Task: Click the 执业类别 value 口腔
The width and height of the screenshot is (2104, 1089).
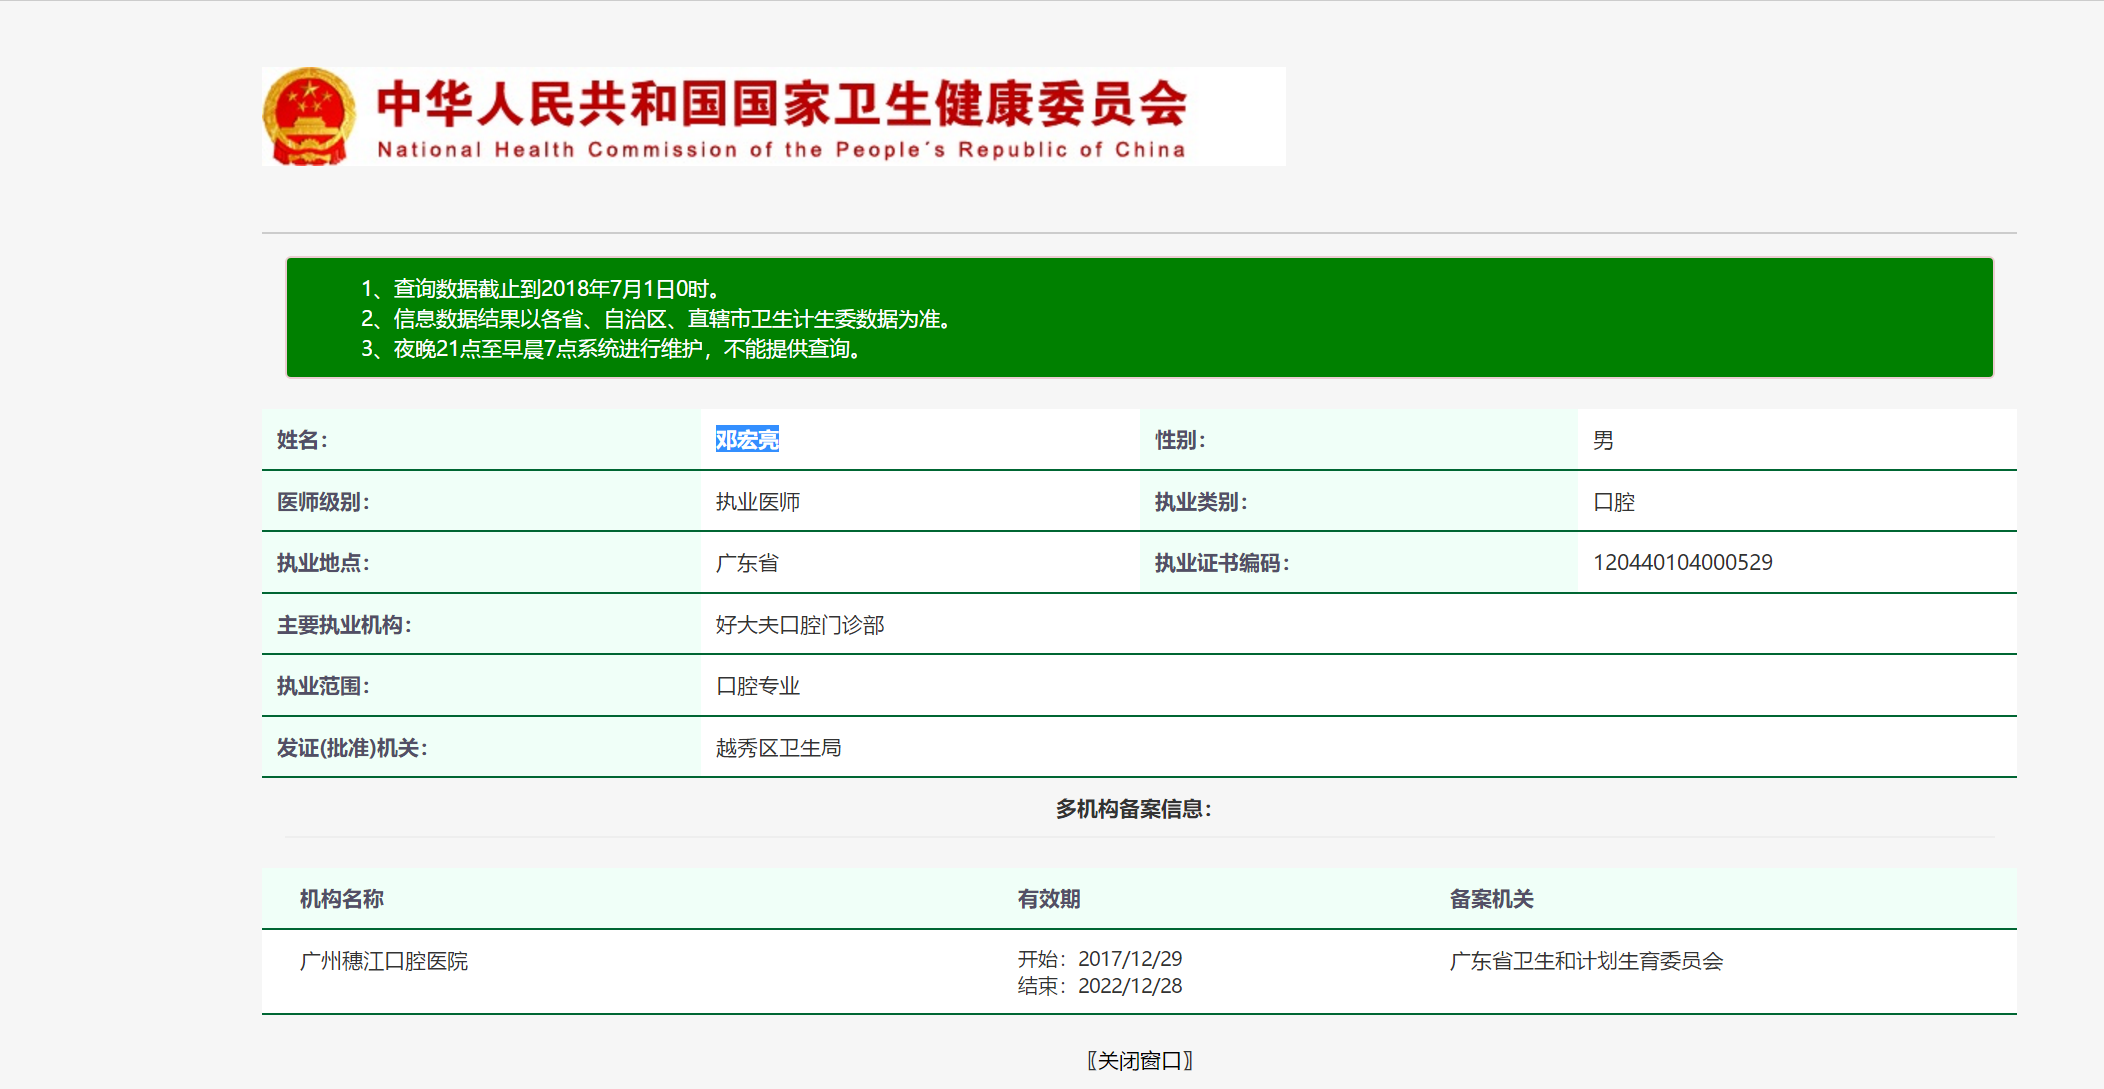Action: [x=1614, y=502]
